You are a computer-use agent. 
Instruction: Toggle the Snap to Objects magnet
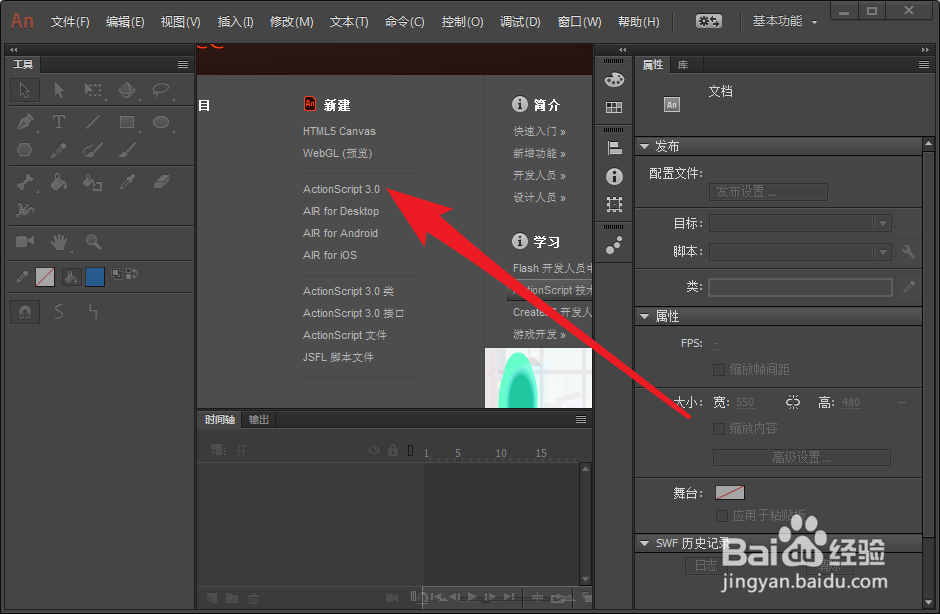pyautogui.click(x=25, y=312)
